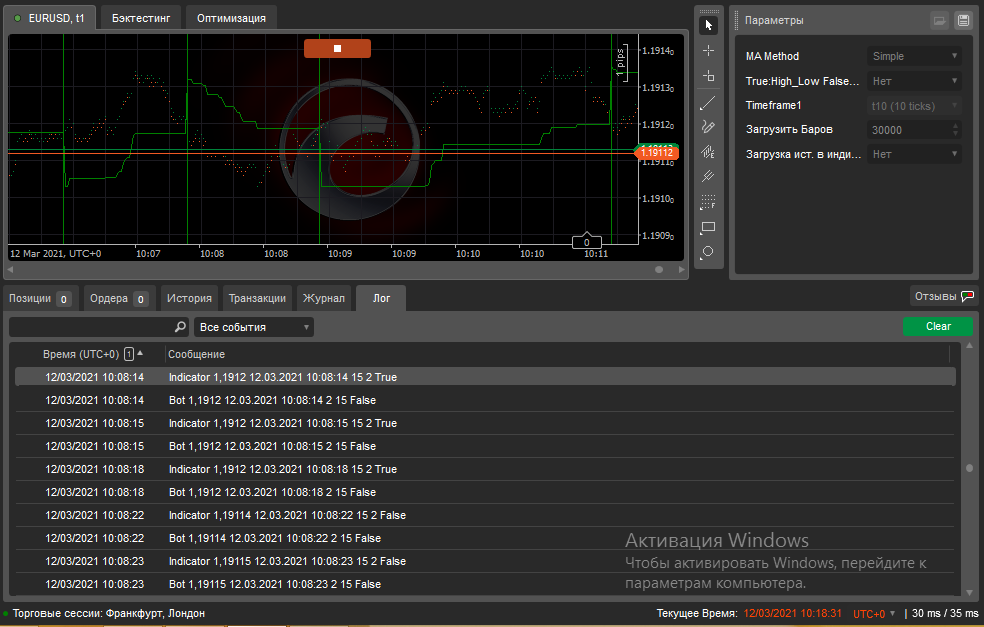This screenshot has width=984, height=627.
Task: Click the chart scroll left arrow
Action: coord(11,269)
